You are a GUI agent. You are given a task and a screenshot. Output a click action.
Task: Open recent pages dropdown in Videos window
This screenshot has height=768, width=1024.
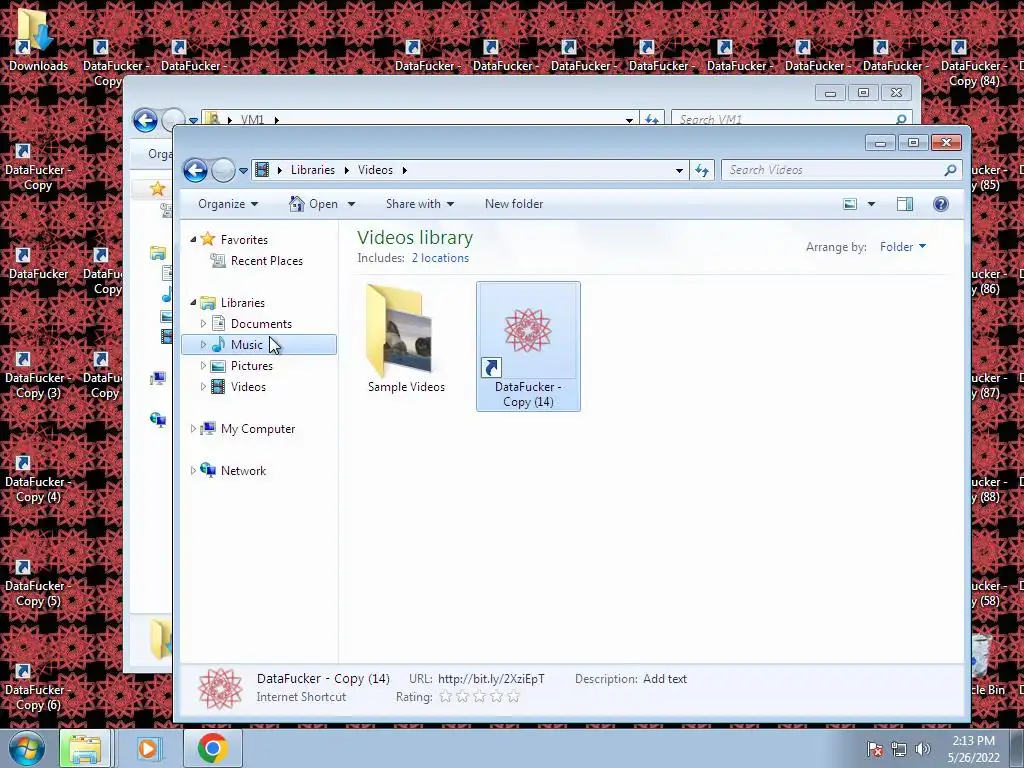(x=243, y=170)
